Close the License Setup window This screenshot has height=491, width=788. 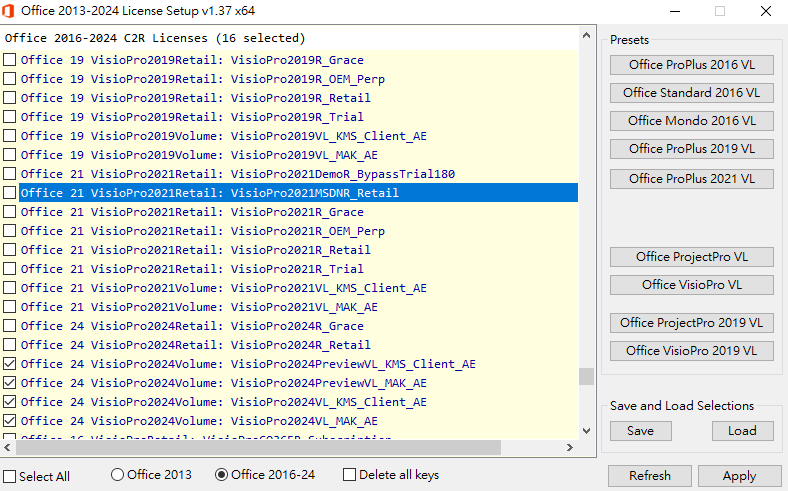765,11
